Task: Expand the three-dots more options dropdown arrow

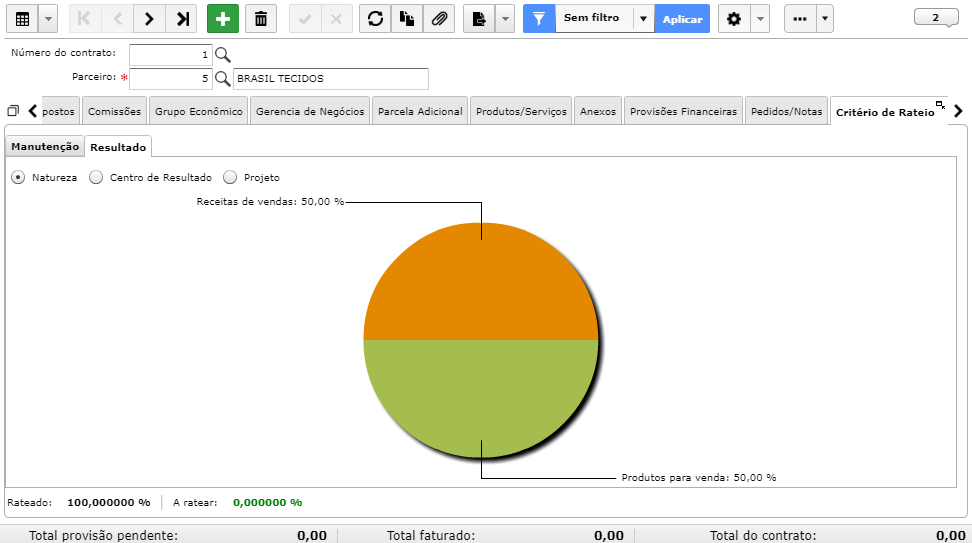Action: (824, 19)
